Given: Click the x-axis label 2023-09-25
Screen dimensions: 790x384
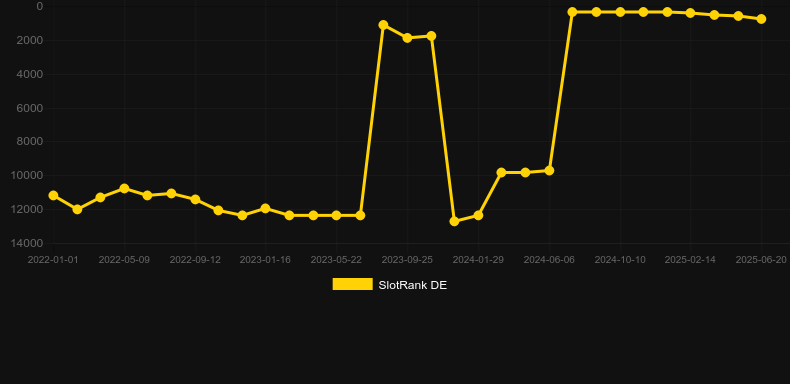Looking at the screenshot, I should [407, 260].
